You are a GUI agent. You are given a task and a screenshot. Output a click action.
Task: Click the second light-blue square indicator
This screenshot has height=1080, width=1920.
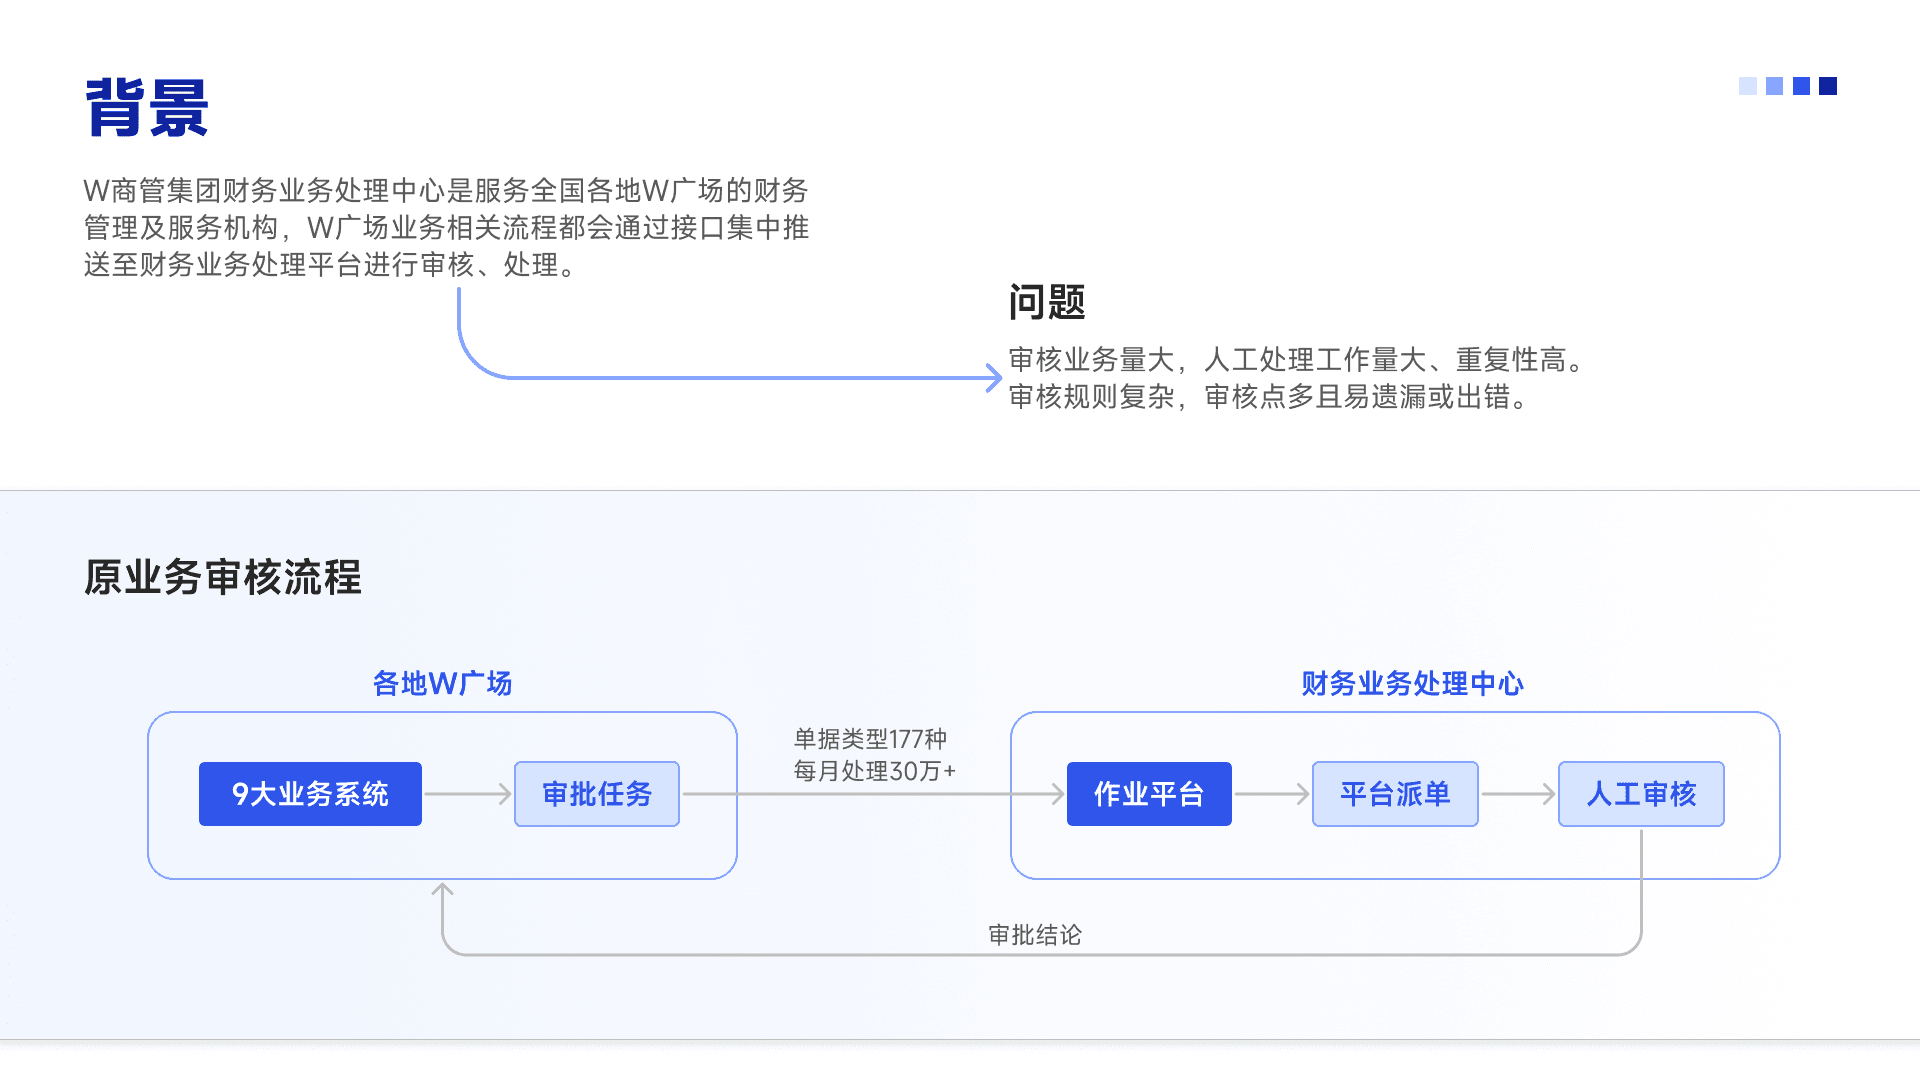pyautogui.click(x=1774, y=86)
